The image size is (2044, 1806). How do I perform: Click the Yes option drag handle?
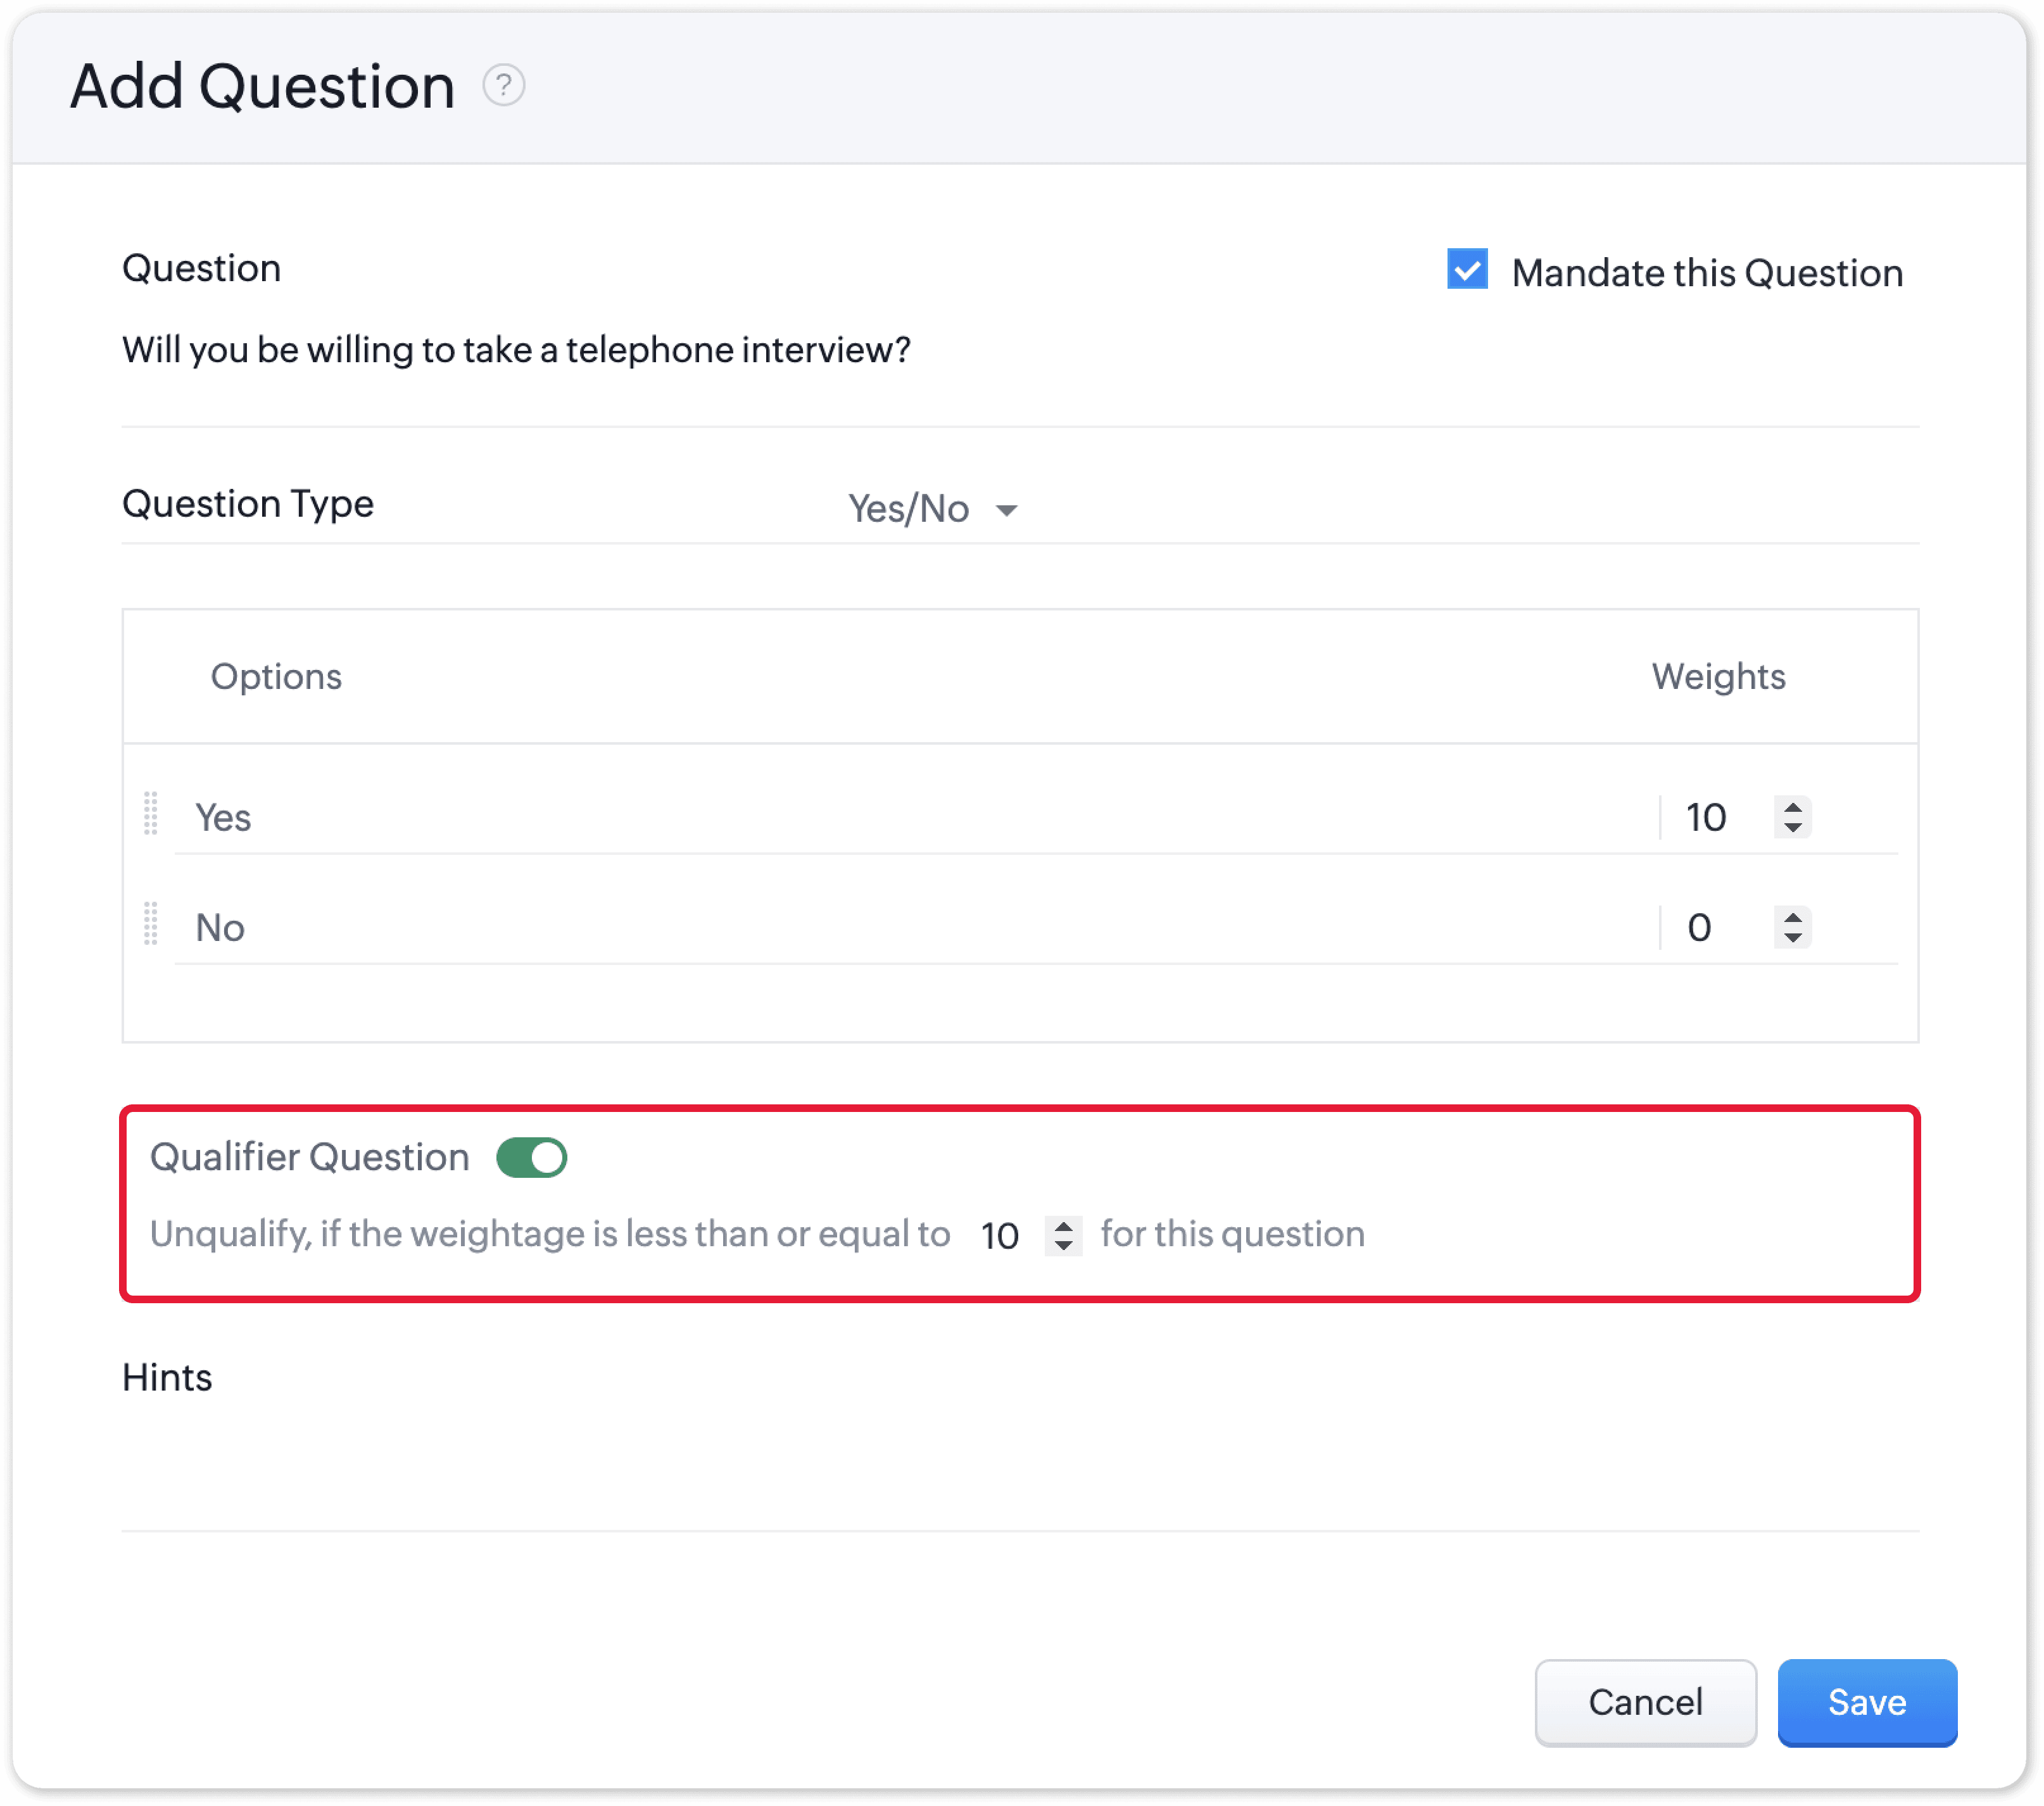151,814
